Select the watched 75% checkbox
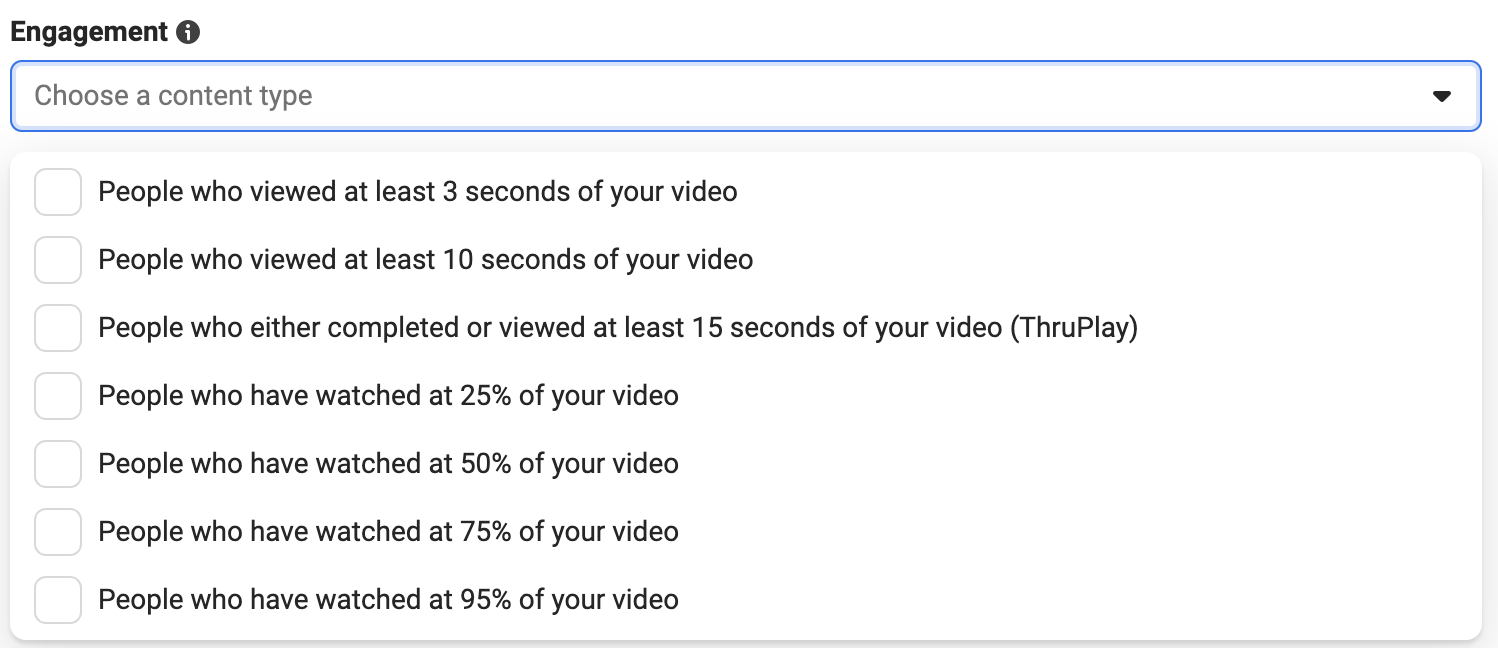Viewport: 1498px width, 648px height. 58,532
